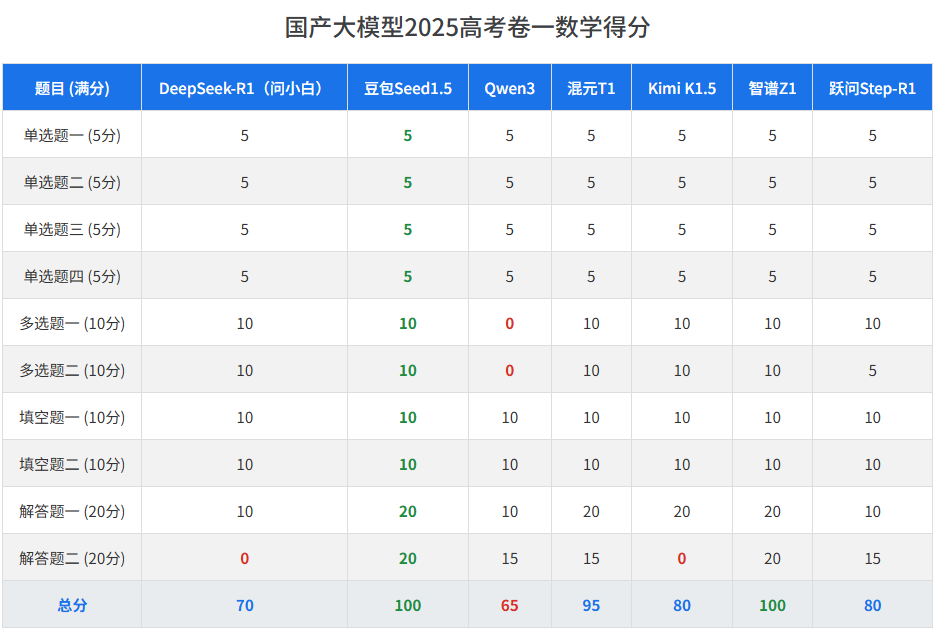The image size is (938, 631).
Task: Select the Qwen3 column header
Action: pyautogui.click(x=510, y=89)
